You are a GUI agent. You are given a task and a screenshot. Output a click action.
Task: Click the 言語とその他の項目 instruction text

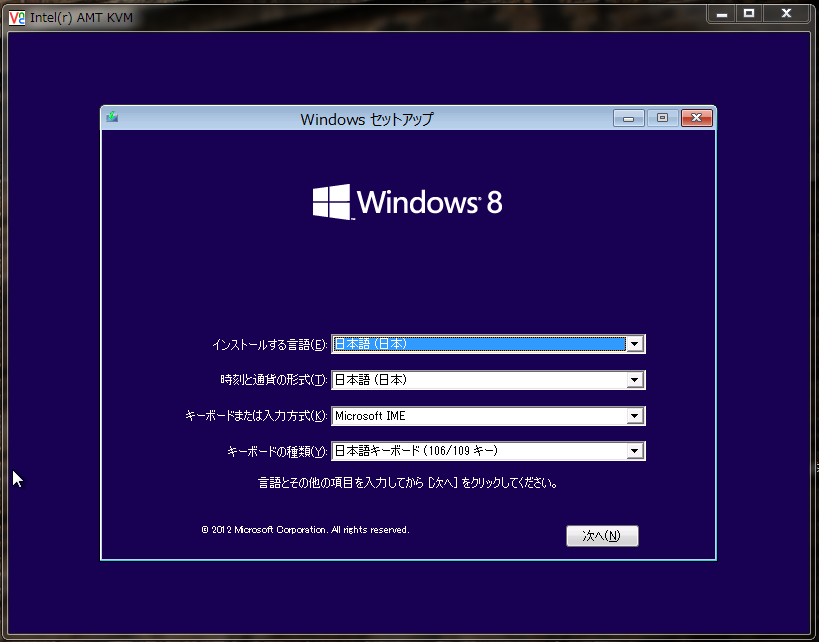[407, 483]
